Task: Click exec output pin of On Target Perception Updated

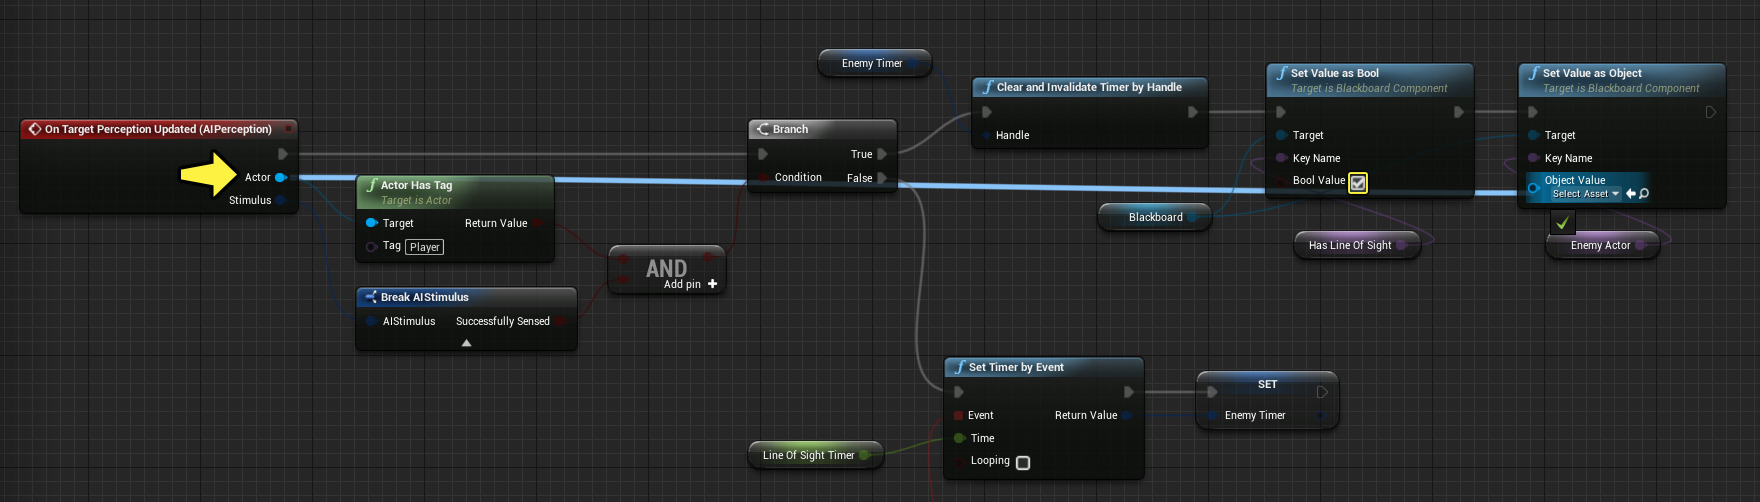Action: [283, 154]
